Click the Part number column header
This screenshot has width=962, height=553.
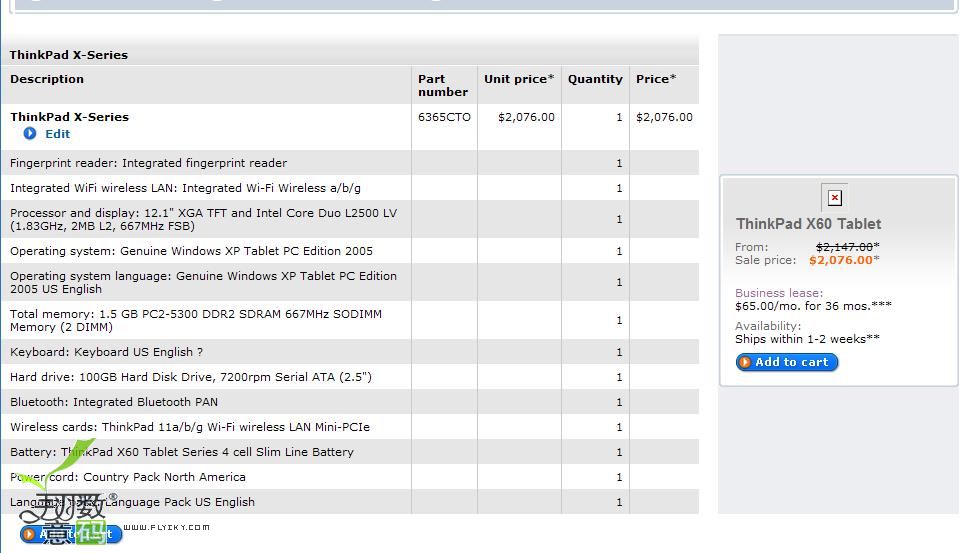click(442, 85)
